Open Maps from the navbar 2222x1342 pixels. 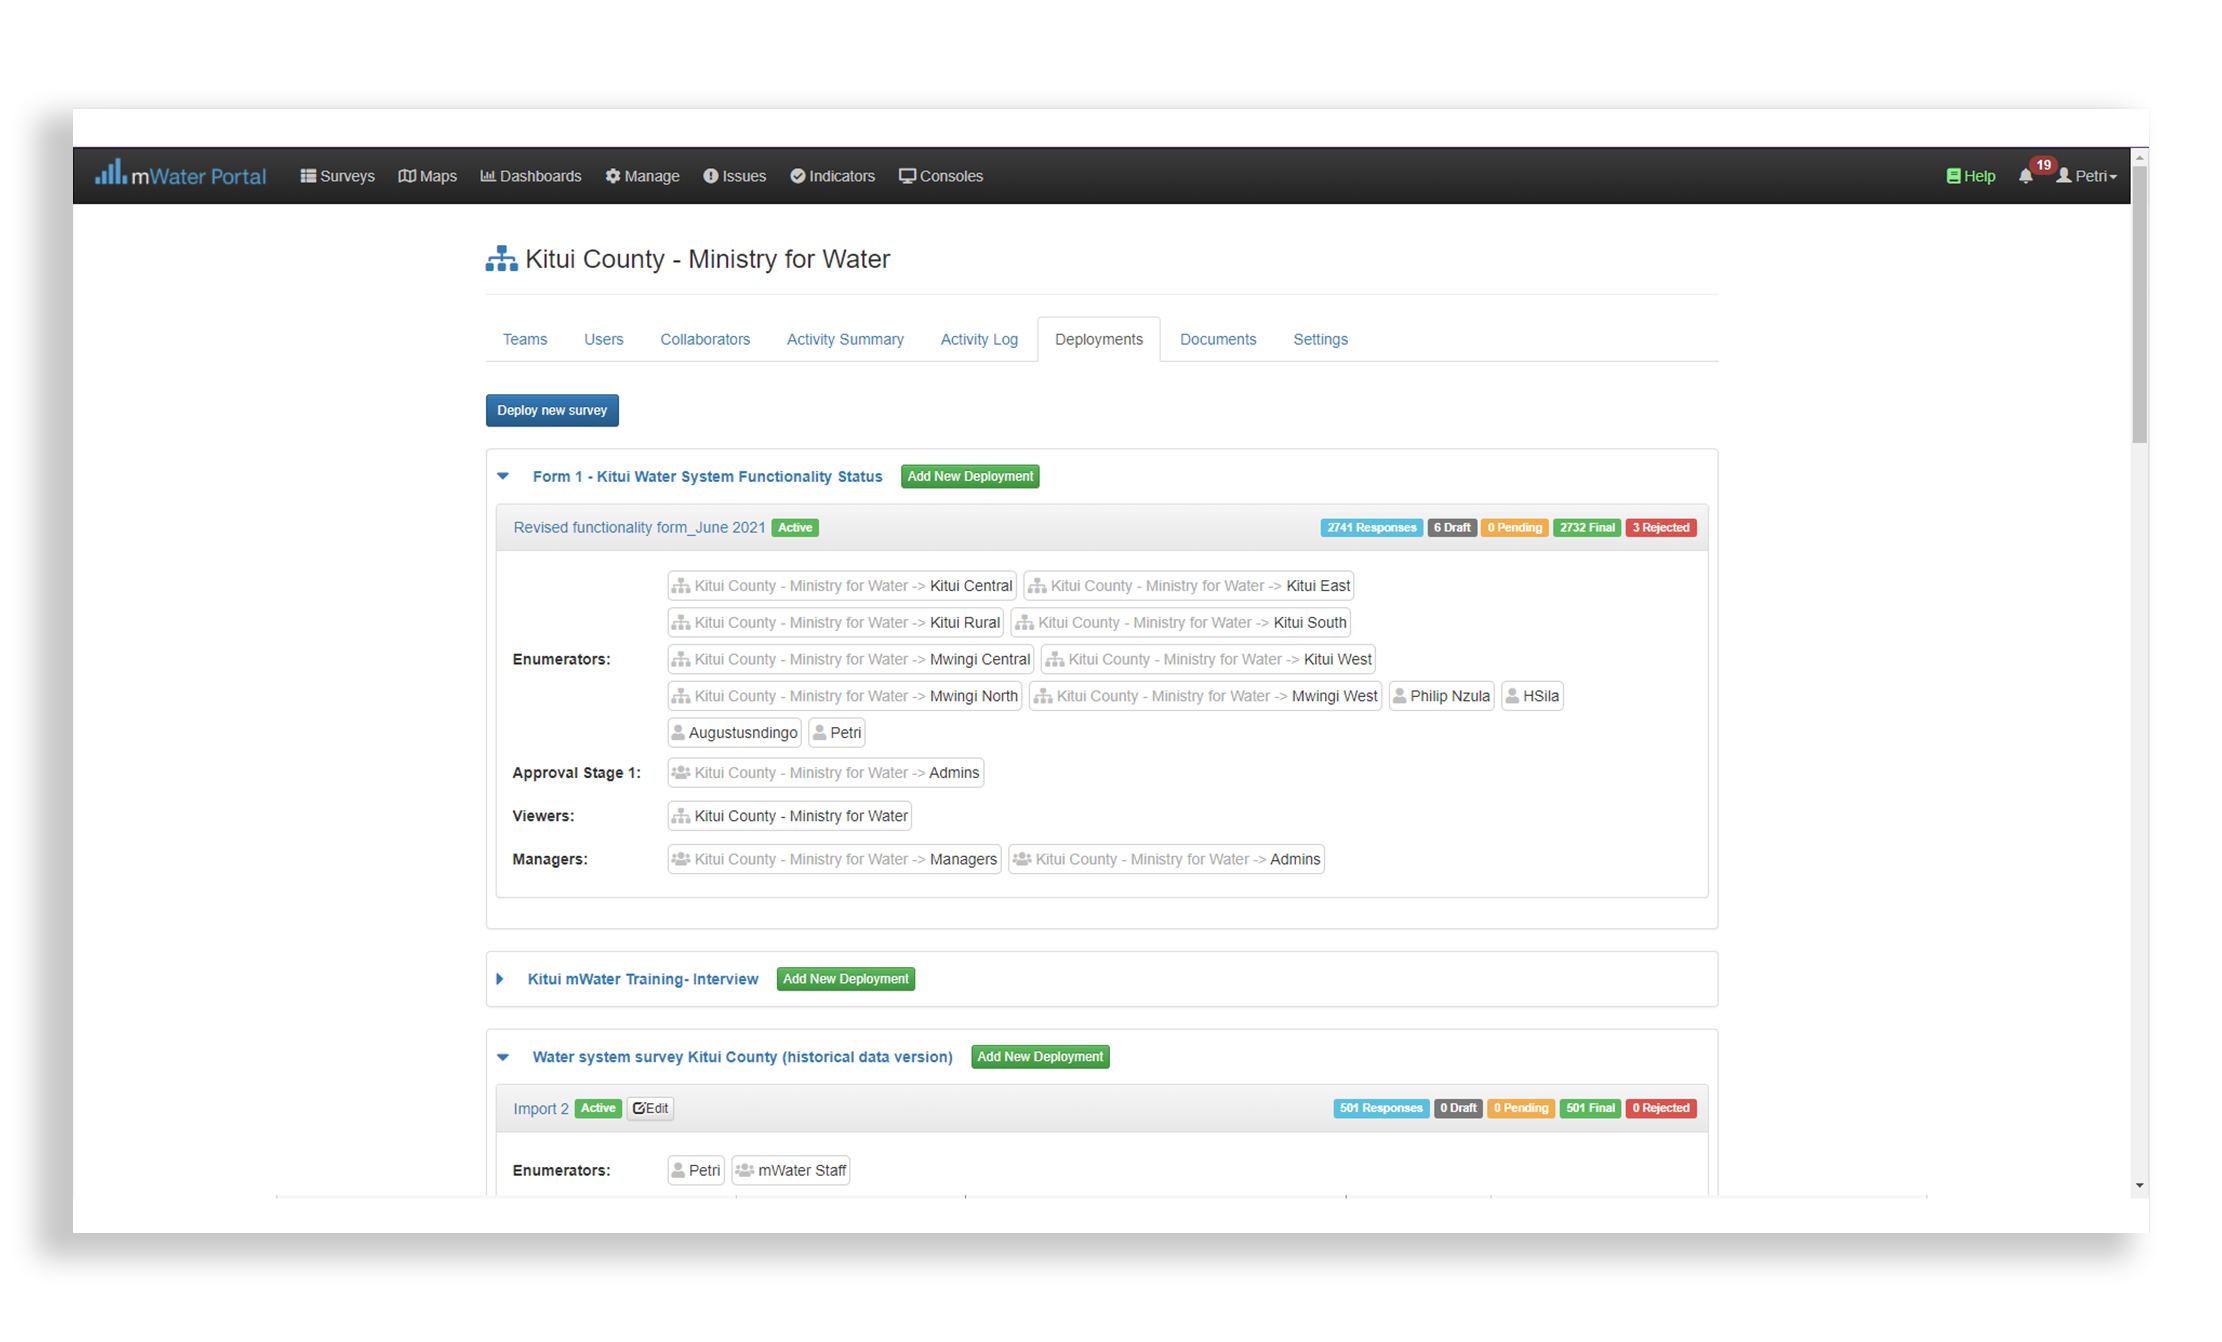[x=427, y=176]
